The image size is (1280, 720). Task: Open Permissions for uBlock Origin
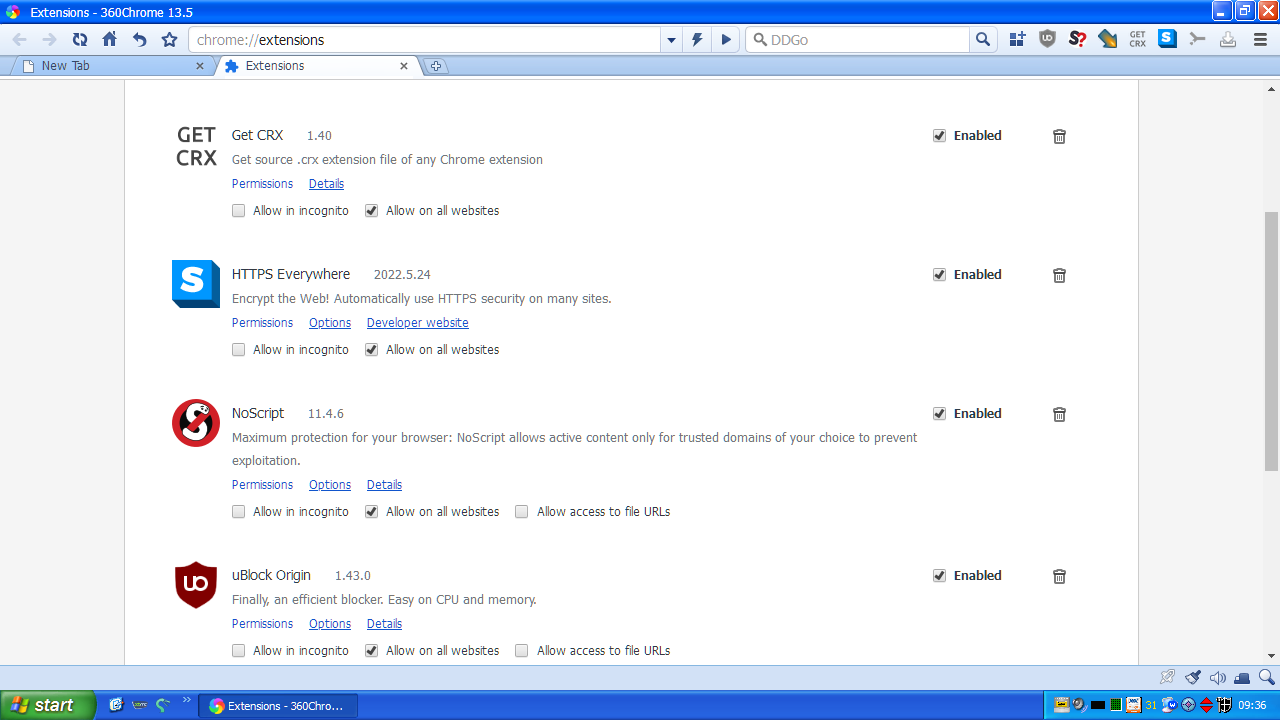(262, 623)
